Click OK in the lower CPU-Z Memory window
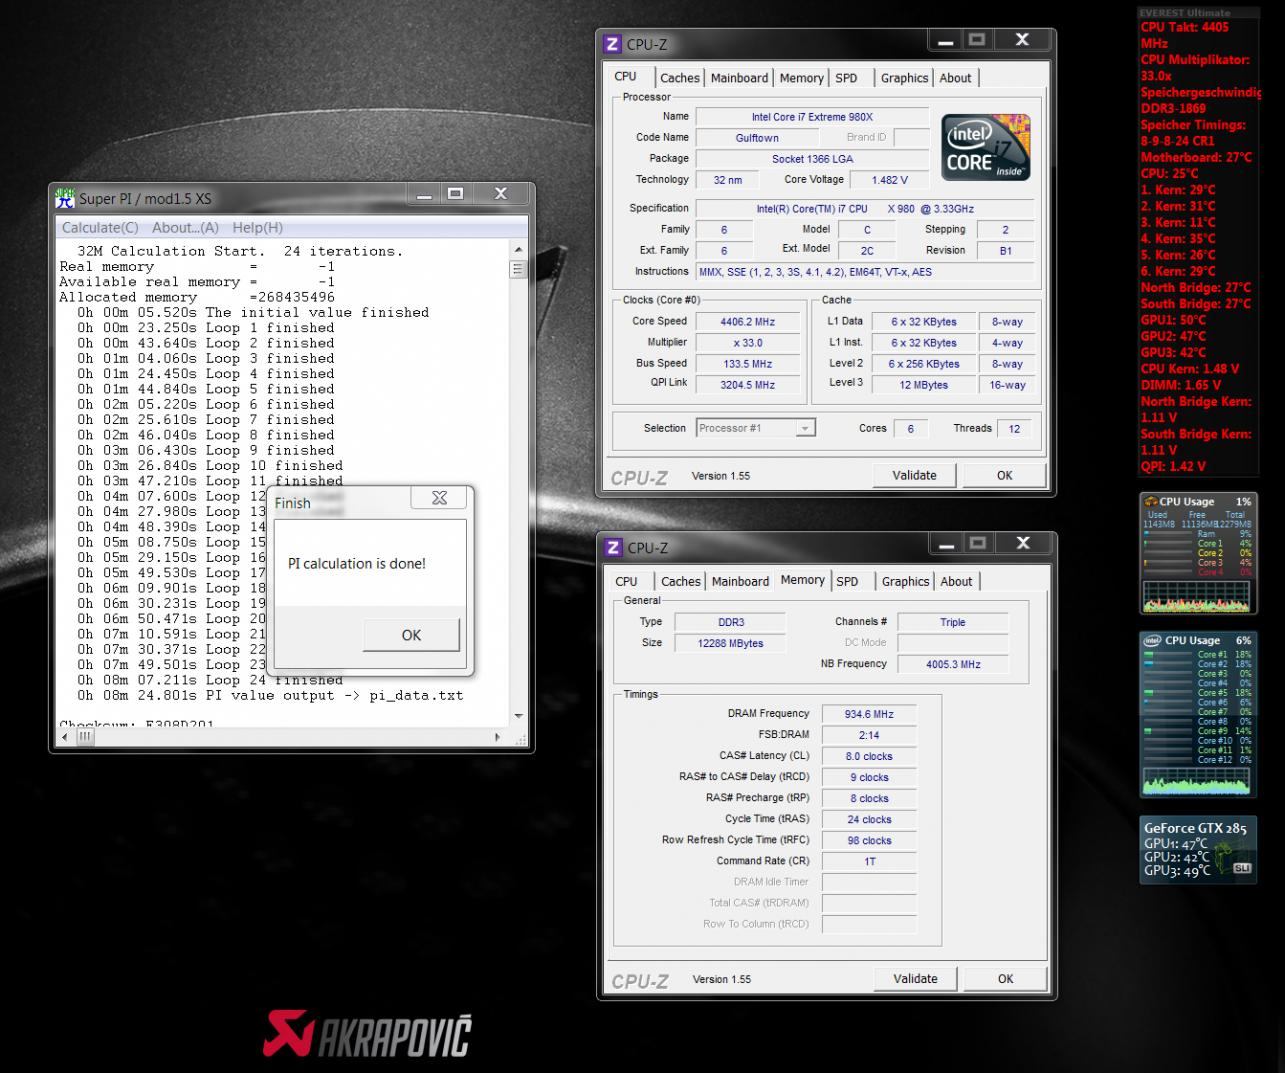The image size is (1285, 1073). (1005, 979)
